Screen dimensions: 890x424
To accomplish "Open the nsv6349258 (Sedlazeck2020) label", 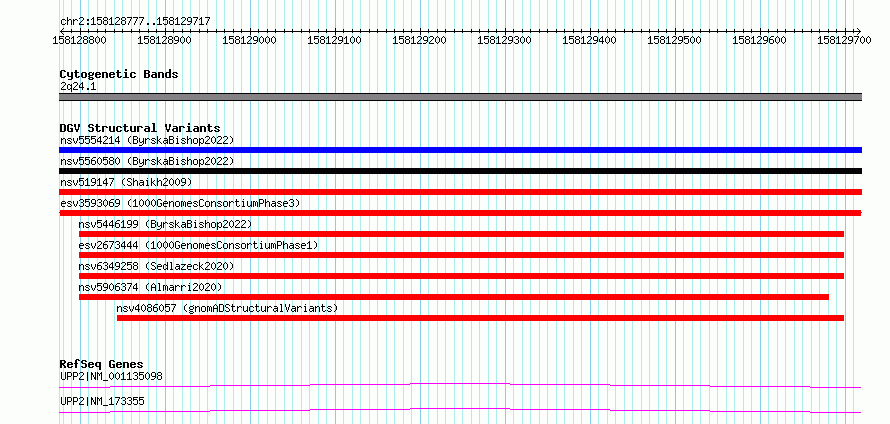I will (156, 266).
